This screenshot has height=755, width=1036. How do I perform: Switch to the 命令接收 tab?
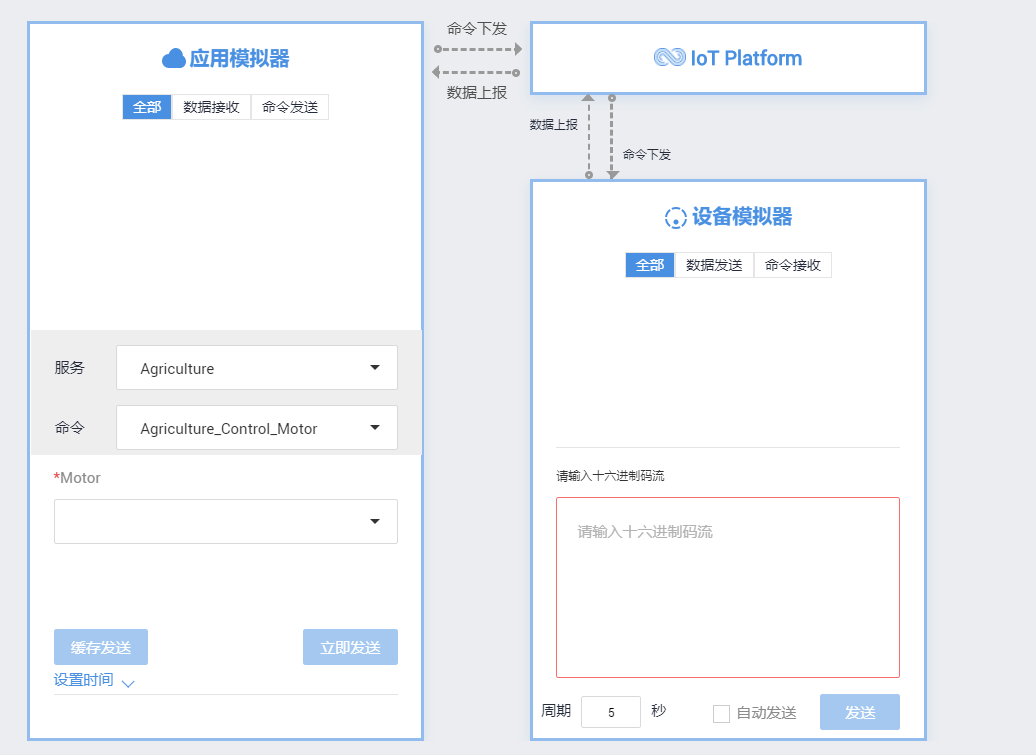pyautogui.click(x=793, y=265)
